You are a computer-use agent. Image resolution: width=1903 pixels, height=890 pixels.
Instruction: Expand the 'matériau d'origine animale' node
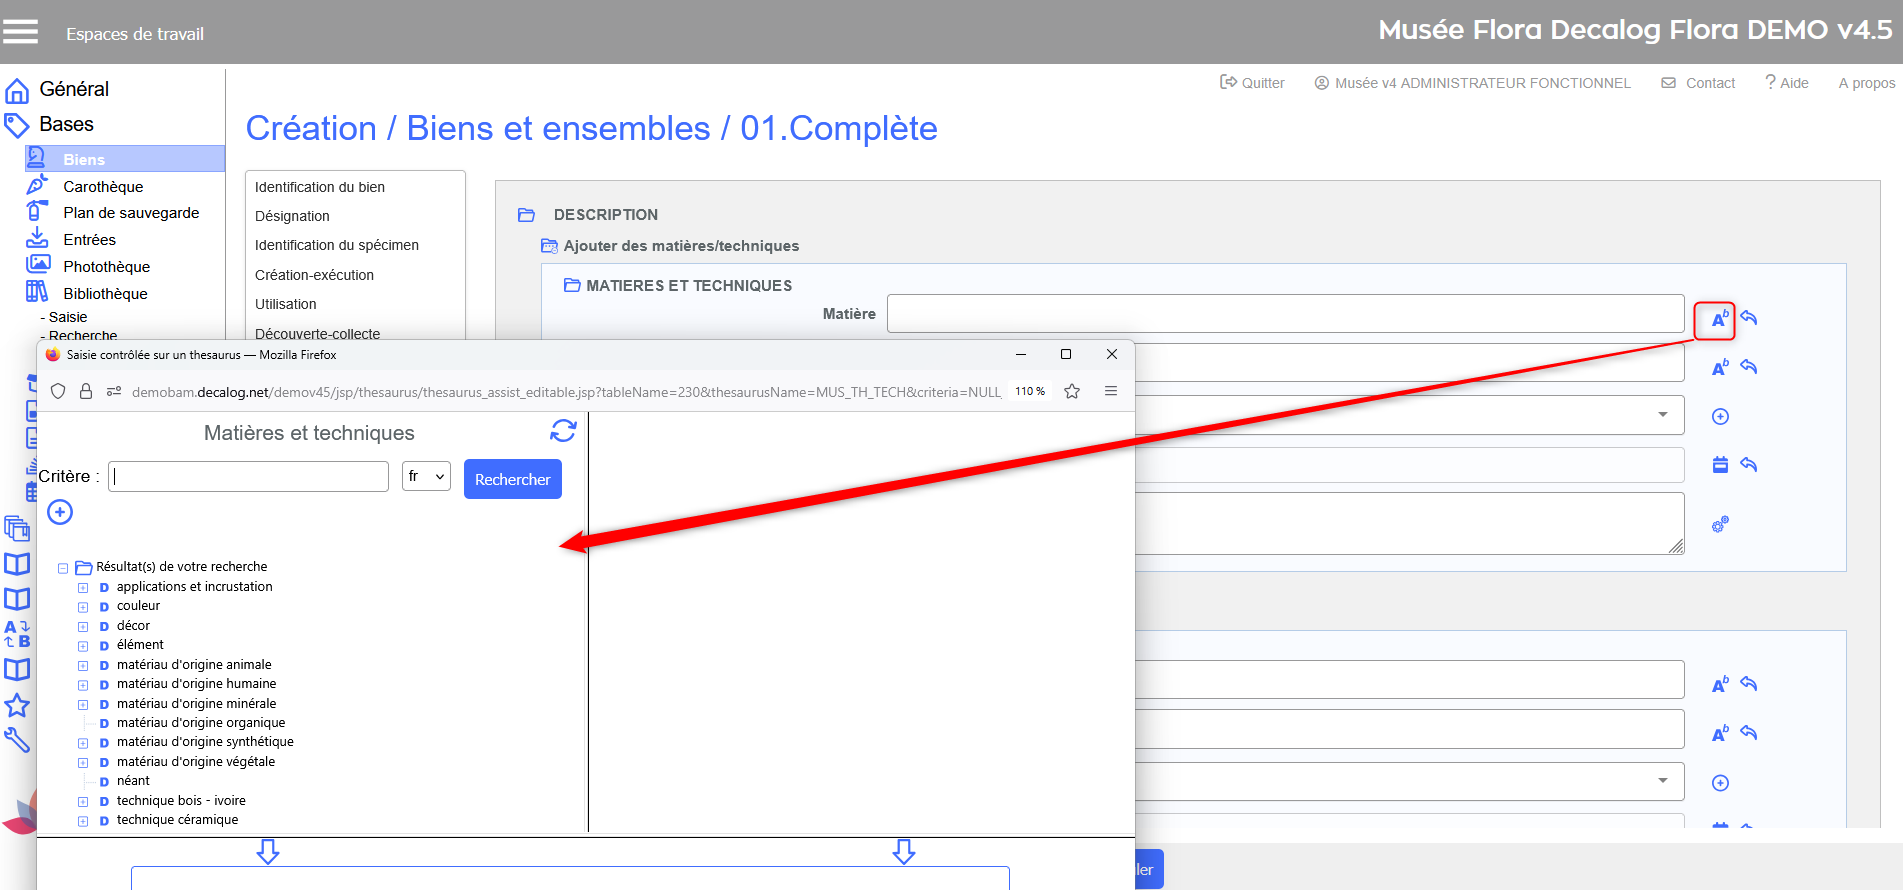coord(83,666)
